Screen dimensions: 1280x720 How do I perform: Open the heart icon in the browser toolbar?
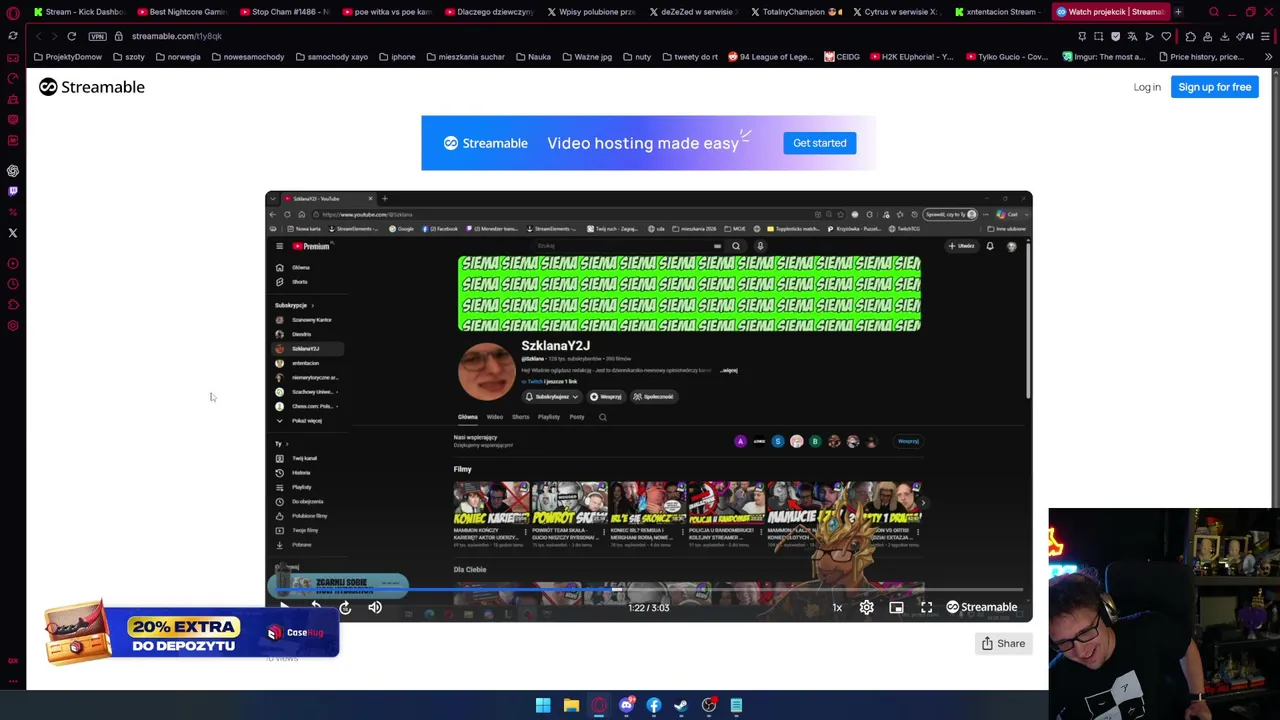click(x=1166, y=36)
